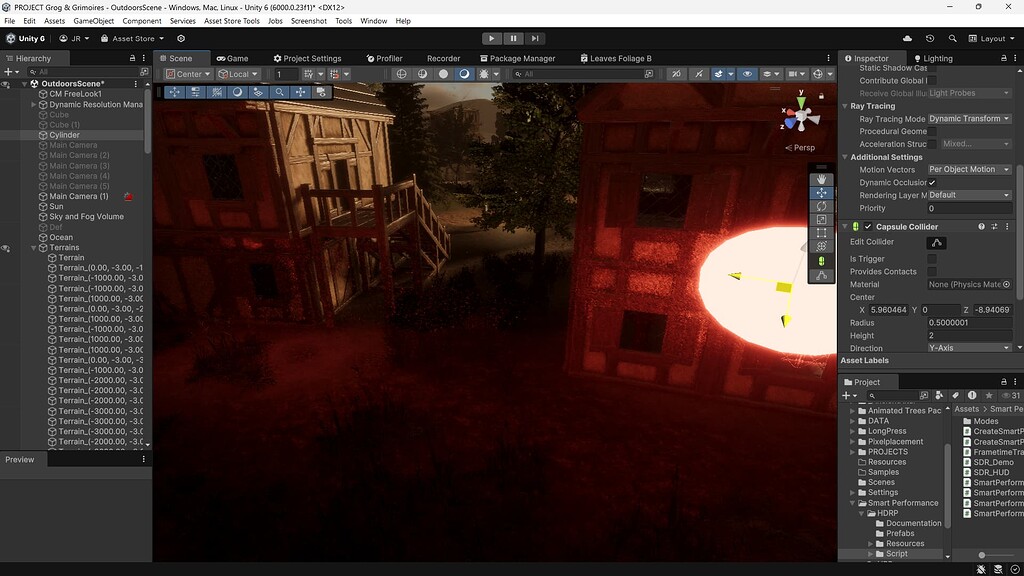Image resolution: width=1024 pixels, height=576 pixels.
Task: Open the Motion Vectors dropdown
Action: pos(965,169)
